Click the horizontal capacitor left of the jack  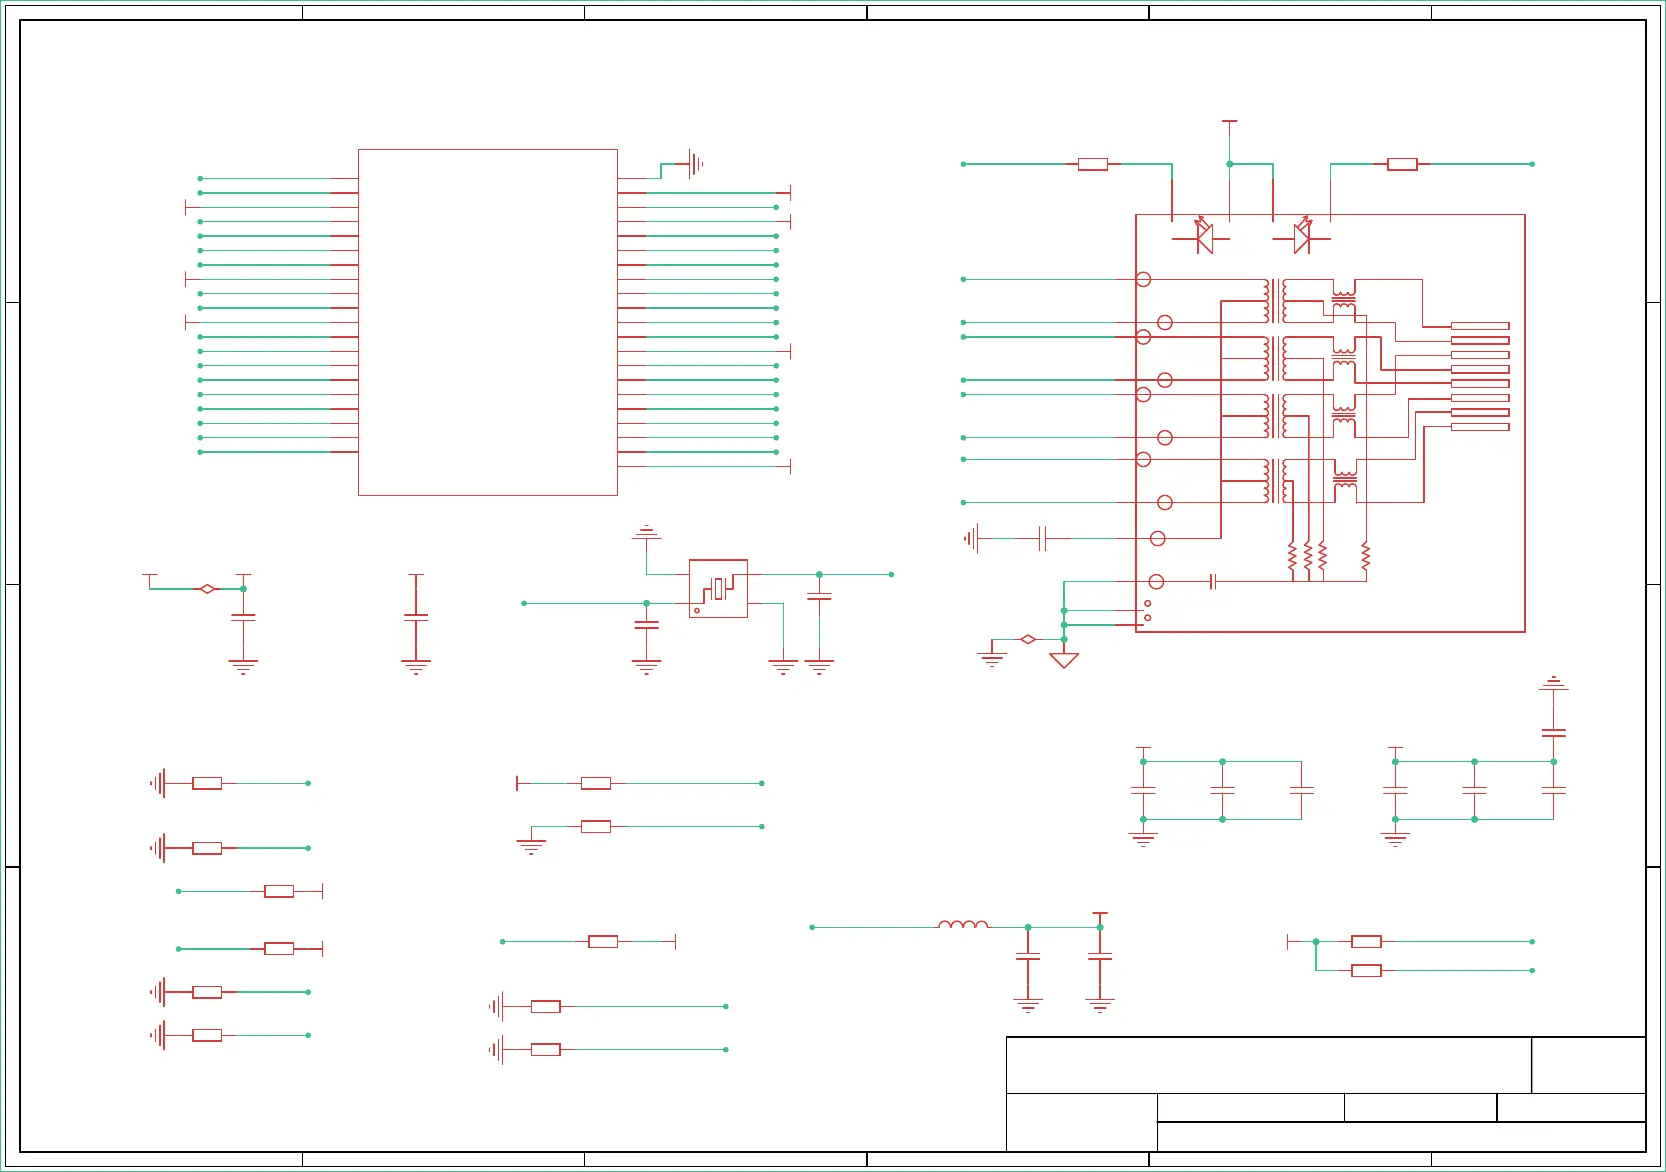(1043, 538)
